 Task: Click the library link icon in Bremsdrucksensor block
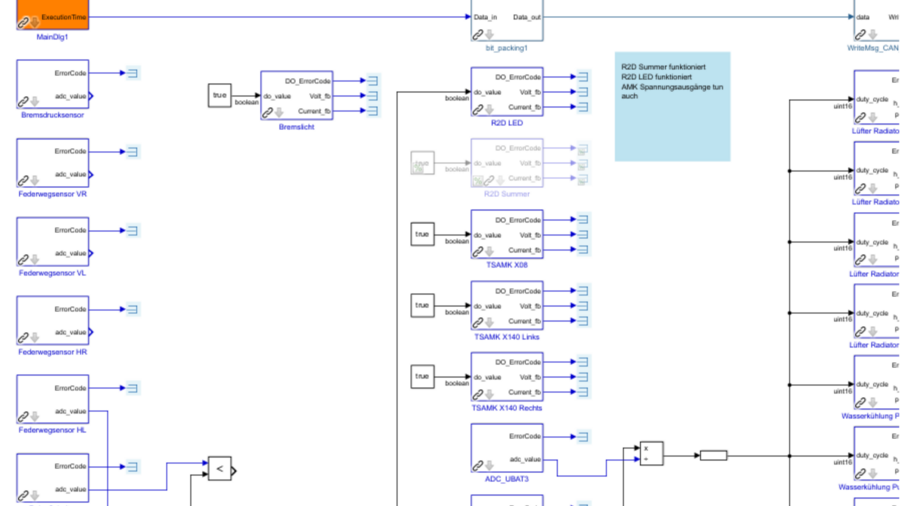click(x=23, y=102)
